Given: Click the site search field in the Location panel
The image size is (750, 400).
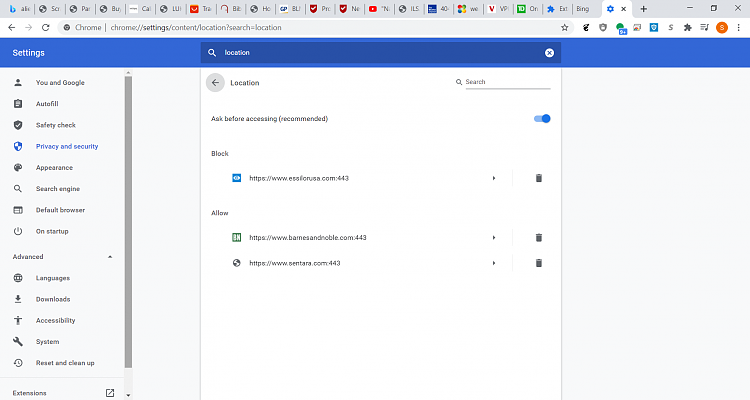Looking at the screenshot, I should pos(507,82).
